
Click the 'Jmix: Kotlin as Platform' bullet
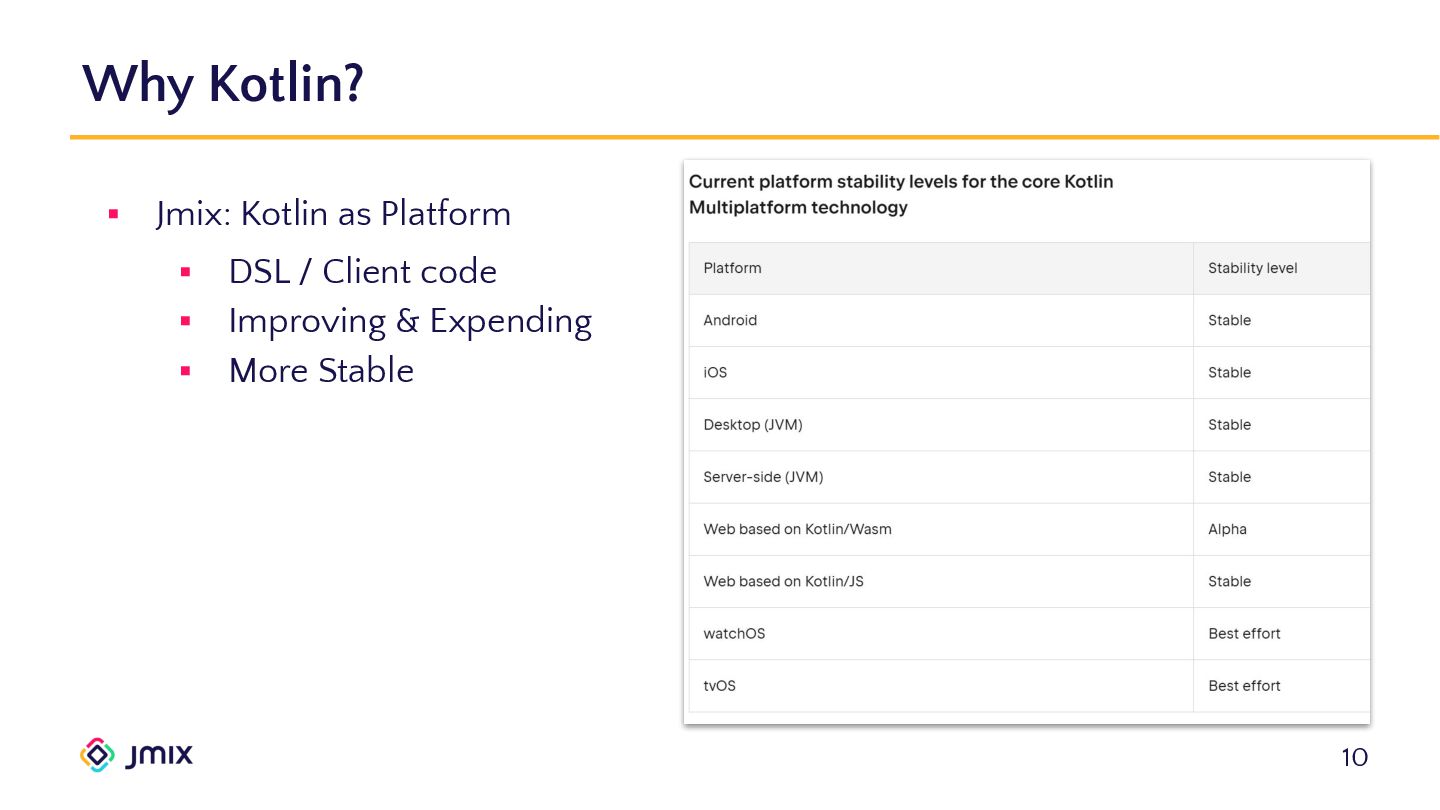click(333, 214)
